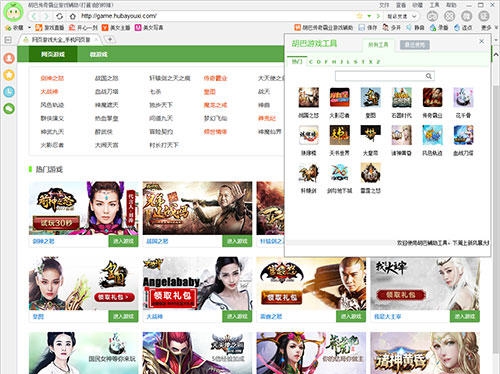The image size is (500, 374).
Task: Click 进入游戏 under 我是大主宰 banner
Action: 465,316
